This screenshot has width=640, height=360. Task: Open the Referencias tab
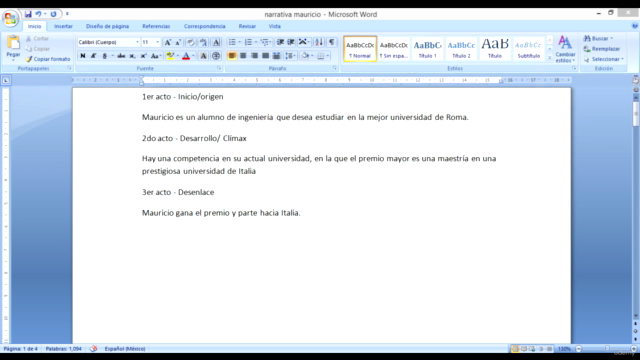click(156, 26)
